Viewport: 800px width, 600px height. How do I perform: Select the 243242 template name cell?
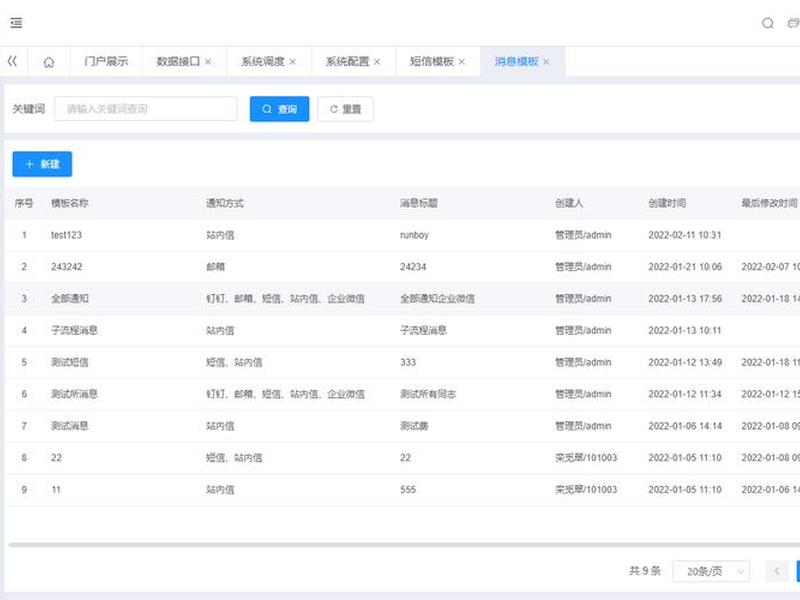[x=66, y=267]
